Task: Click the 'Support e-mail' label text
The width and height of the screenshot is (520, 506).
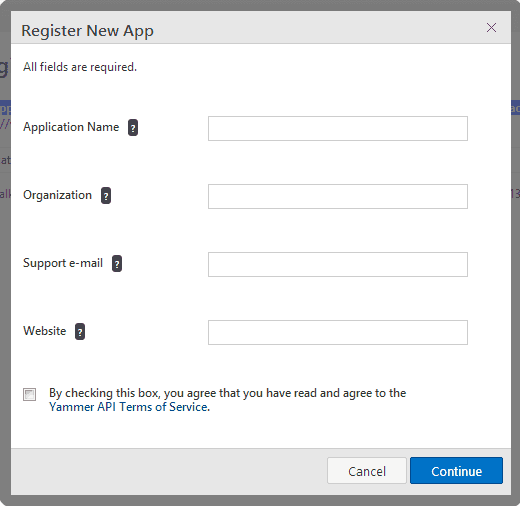Action: pos(63,263)
